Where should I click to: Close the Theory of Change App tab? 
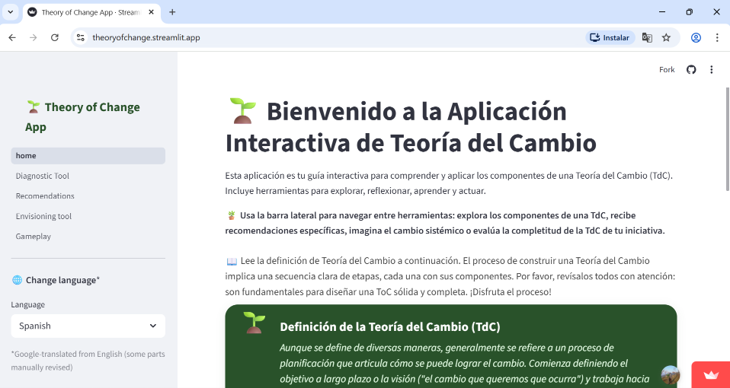point(151,12)
